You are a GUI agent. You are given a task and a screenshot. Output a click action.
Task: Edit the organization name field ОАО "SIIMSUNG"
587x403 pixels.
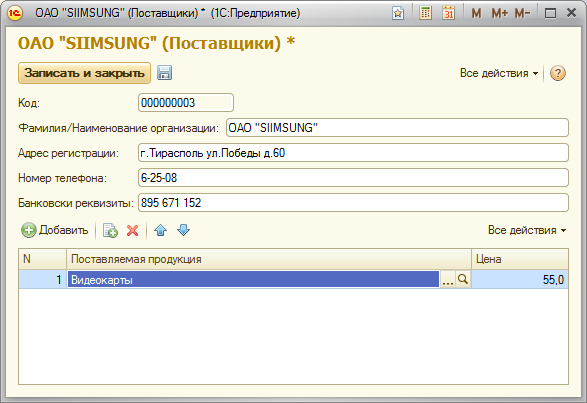[397, 128]
